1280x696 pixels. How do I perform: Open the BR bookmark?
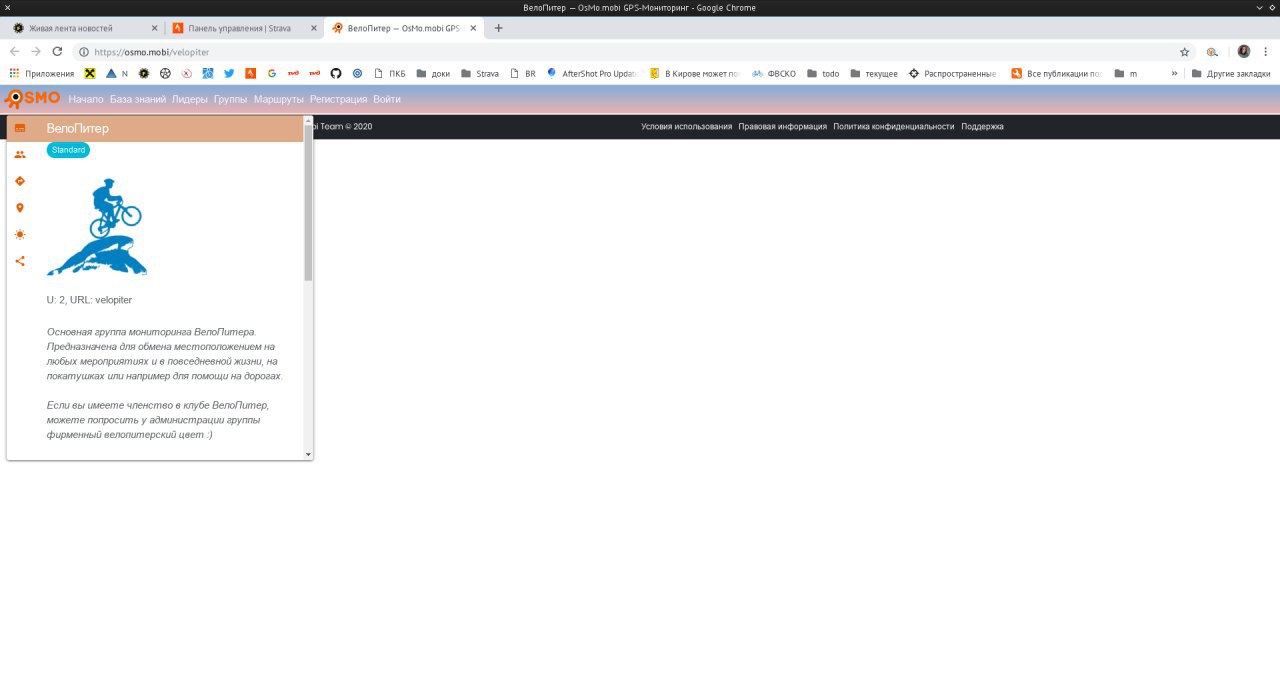pyautogui.click(x=523, y=73)
